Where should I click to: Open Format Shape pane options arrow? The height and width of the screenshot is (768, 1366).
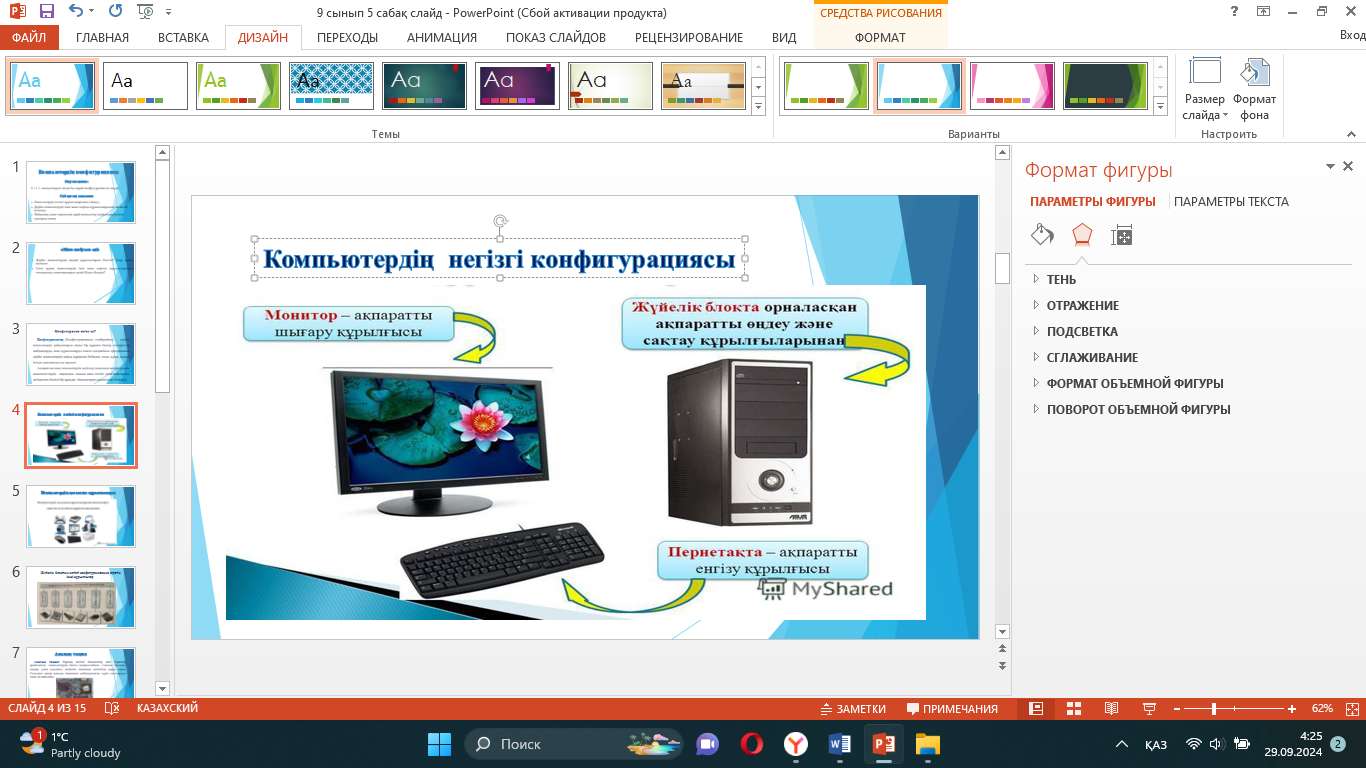[1330, 167]
